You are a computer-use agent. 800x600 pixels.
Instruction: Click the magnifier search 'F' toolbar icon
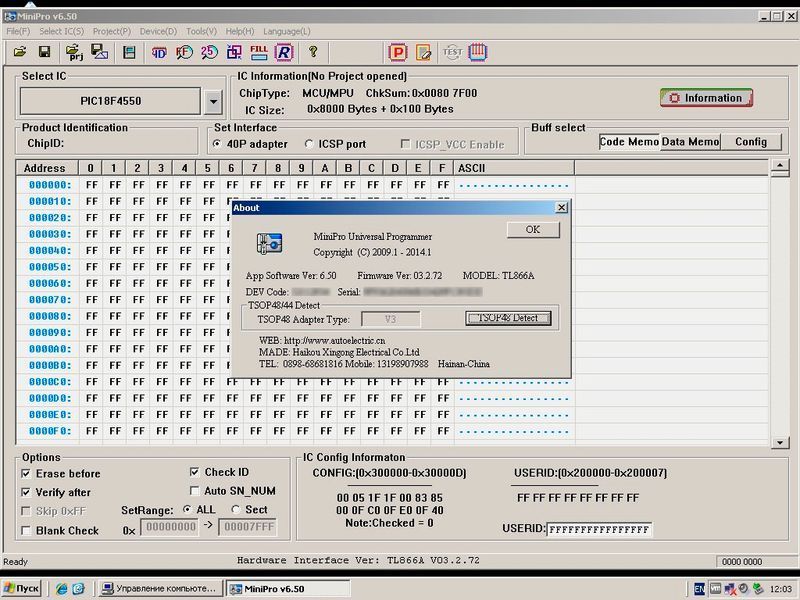point(184,52)
